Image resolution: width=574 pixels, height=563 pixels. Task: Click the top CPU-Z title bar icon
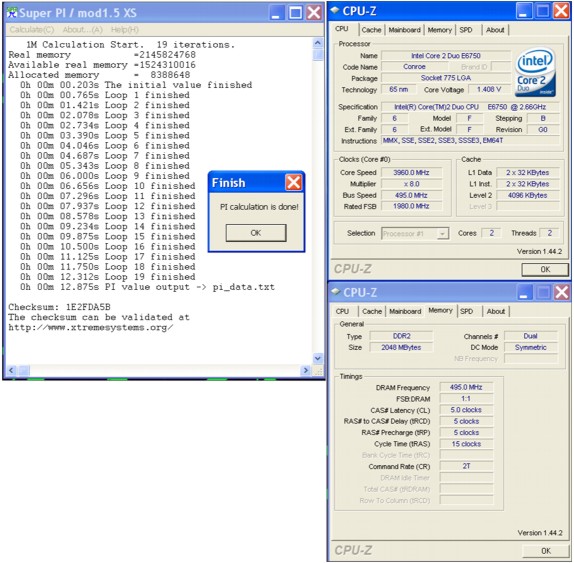pos(335,11)
